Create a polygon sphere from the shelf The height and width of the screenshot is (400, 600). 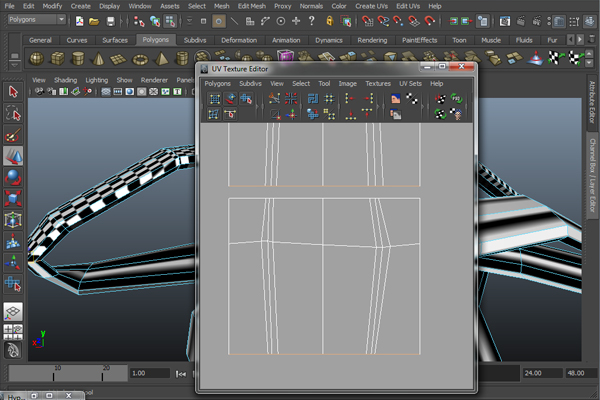(x=37, y=59)
